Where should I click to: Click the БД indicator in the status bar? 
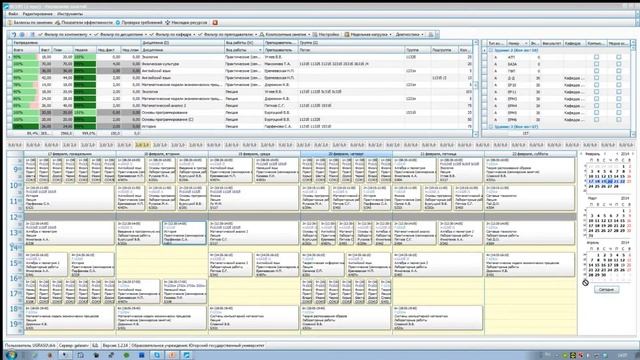click(x=95, y=346)
